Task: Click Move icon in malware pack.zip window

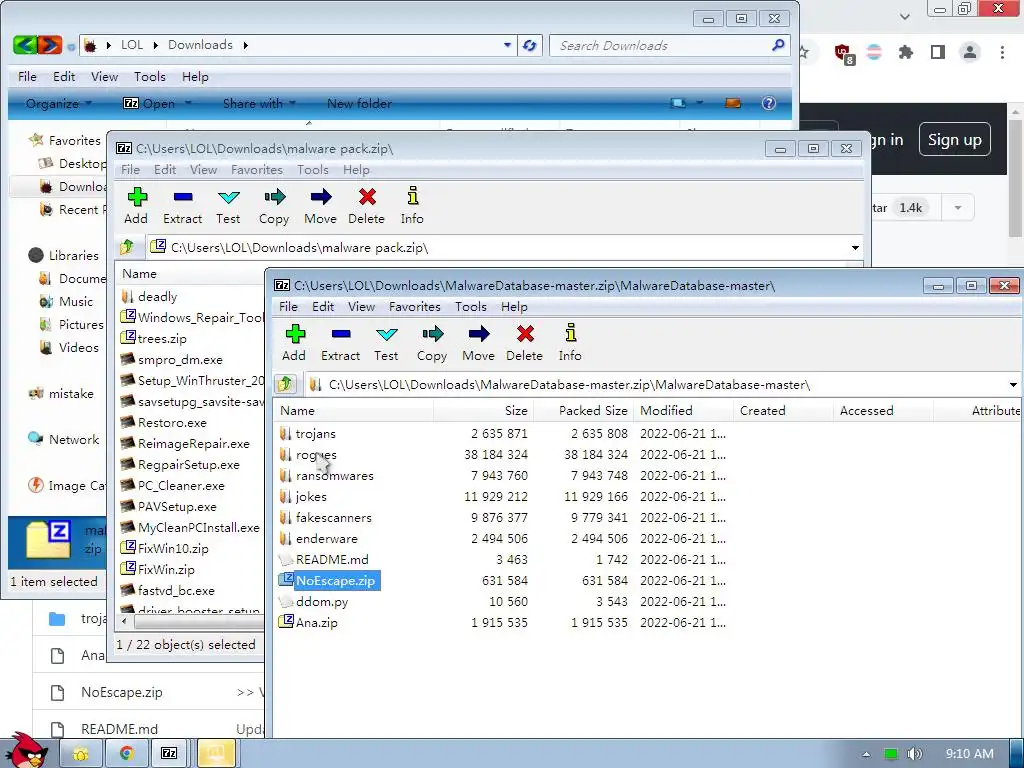Action: pos(320,197)
